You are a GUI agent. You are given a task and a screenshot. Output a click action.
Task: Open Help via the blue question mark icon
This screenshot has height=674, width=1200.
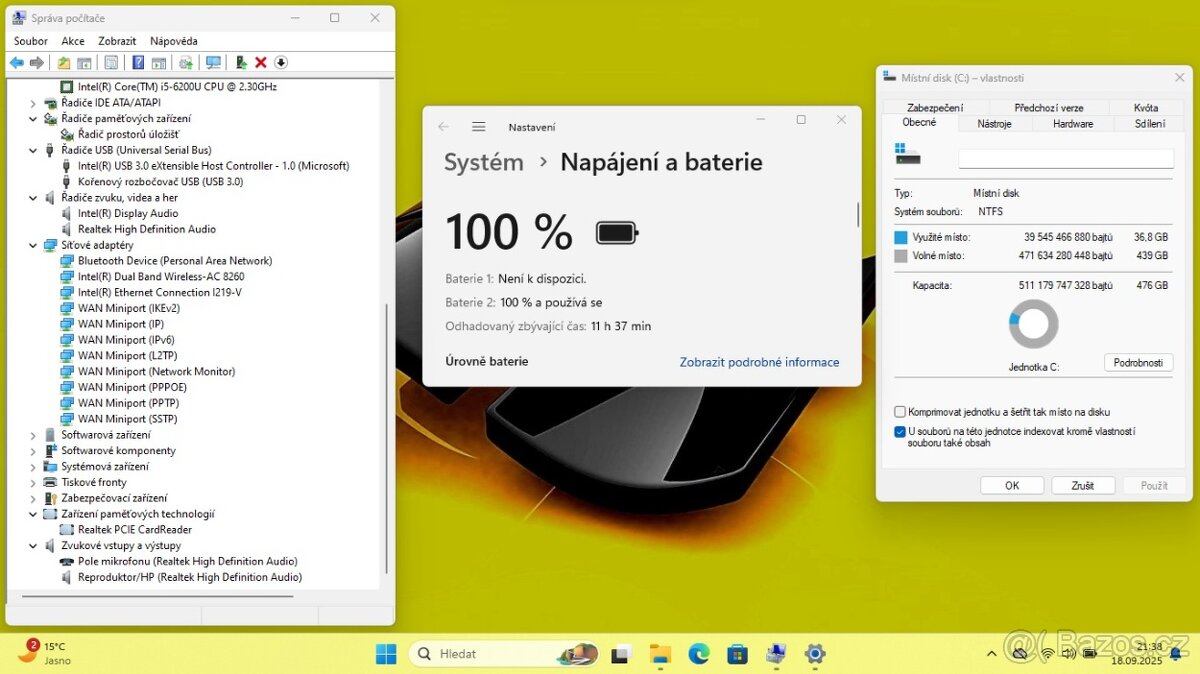pyautogui.click(x=137, y=62)
